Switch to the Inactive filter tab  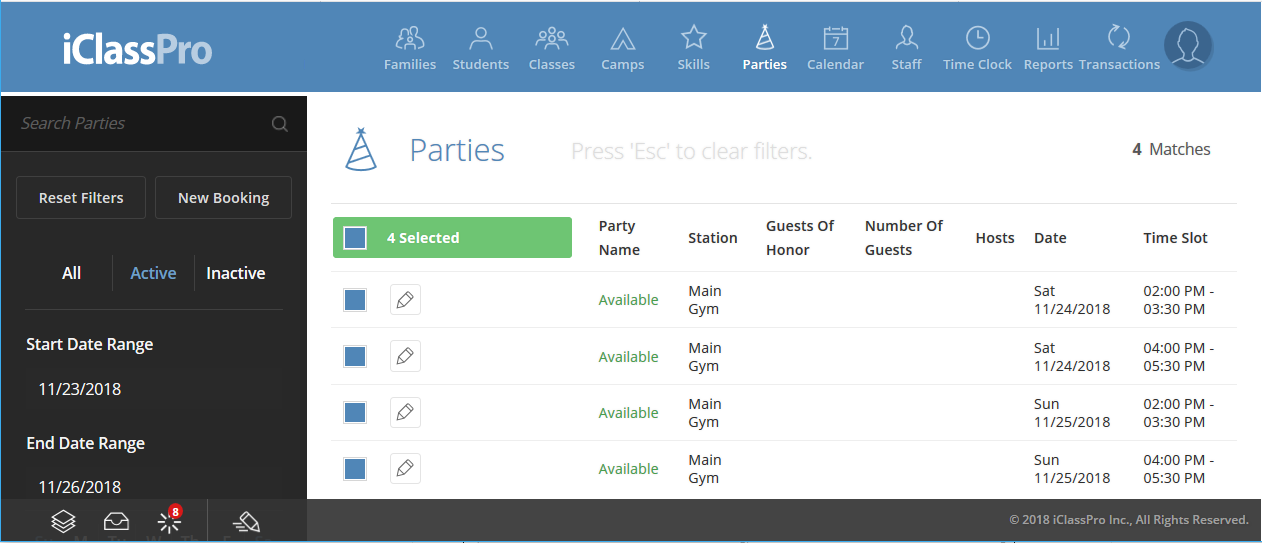(236, 273)
